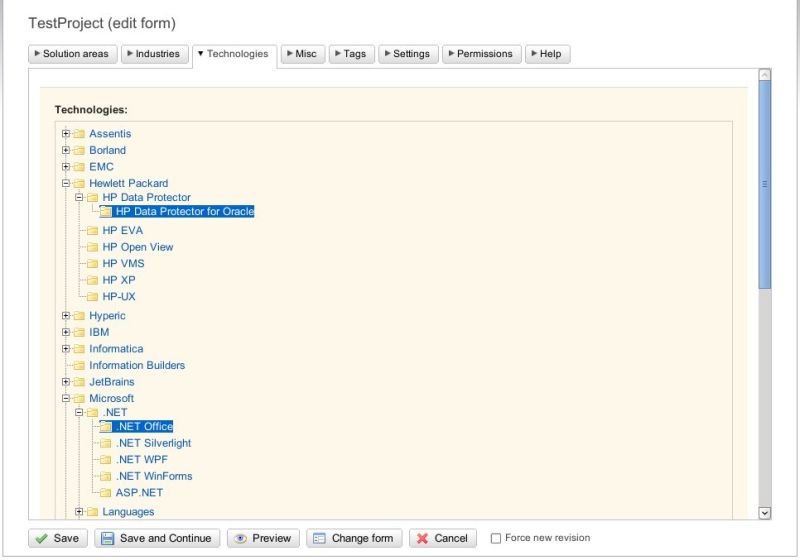Expand the Assentis tree node
This screenshot has width=800, height=560.
(66, 134)
